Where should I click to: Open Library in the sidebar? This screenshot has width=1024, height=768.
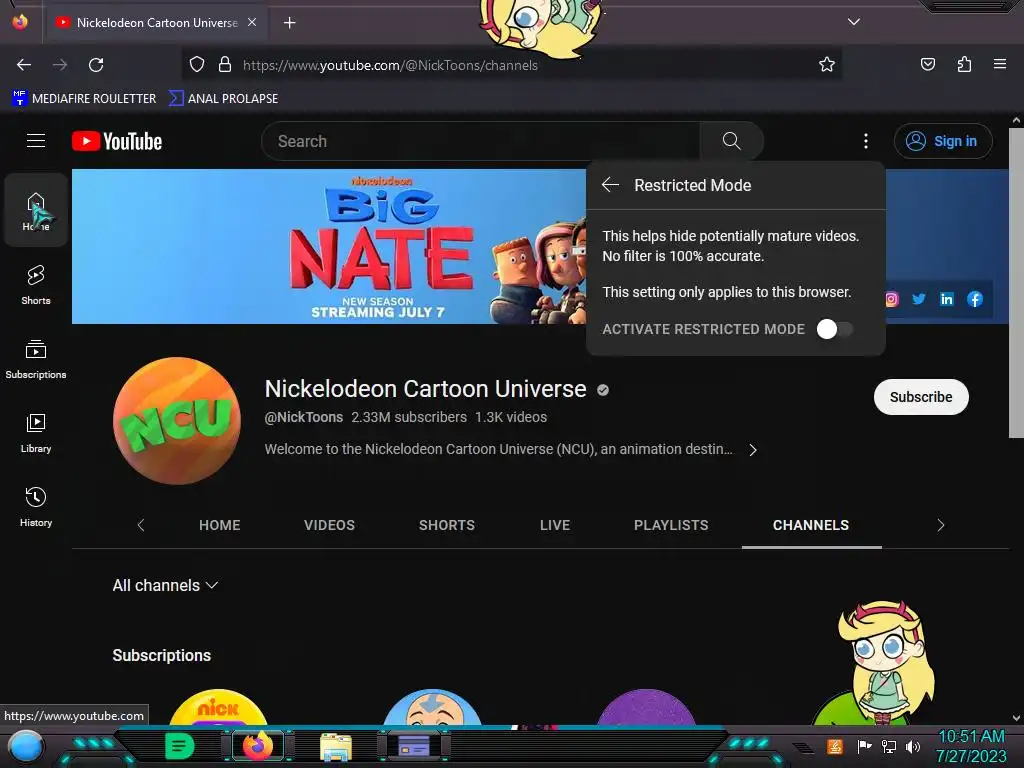[x=36, y=432]
